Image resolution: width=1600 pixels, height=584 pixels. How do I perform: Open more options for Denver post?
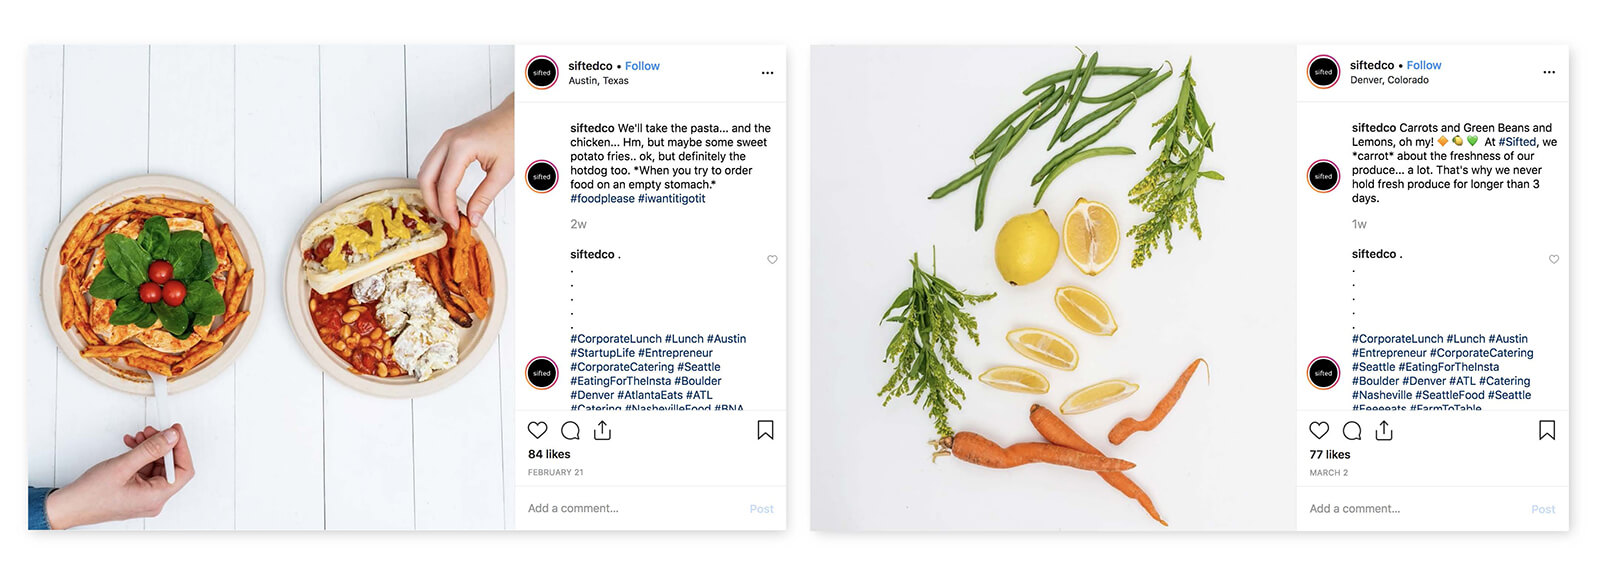(x=1549, y=72)
